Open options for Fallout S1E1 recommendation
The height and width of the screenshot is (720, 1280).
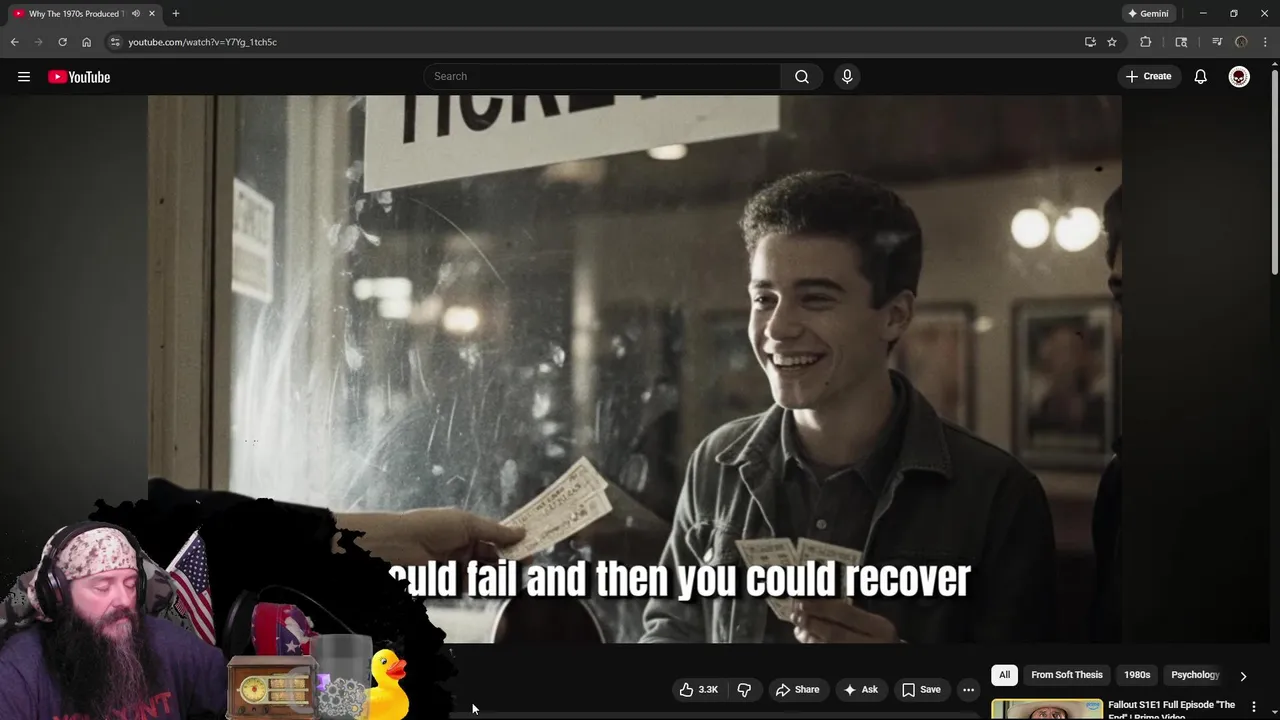[x=1254, y=707]
